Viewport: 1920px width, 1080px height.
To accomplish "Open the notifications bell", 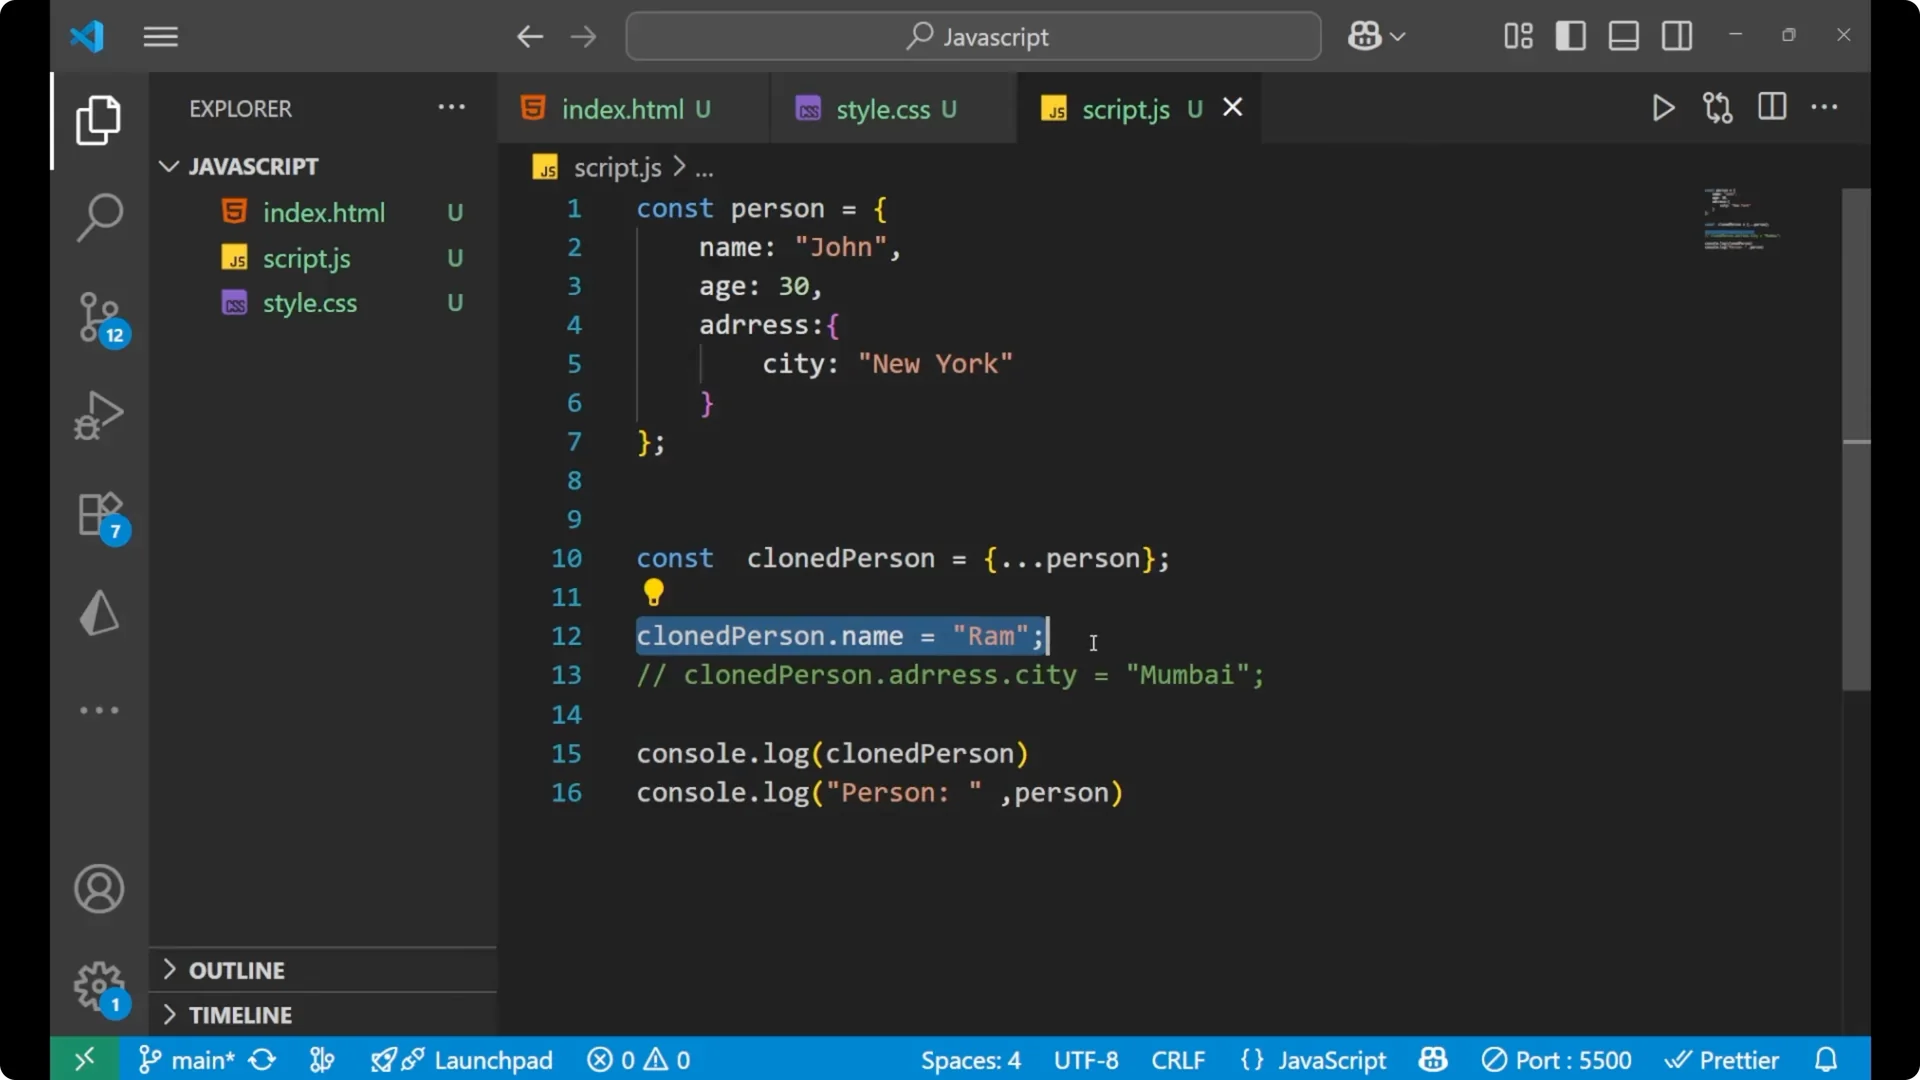I will pyautogui.click(x=1826, y=1059).
